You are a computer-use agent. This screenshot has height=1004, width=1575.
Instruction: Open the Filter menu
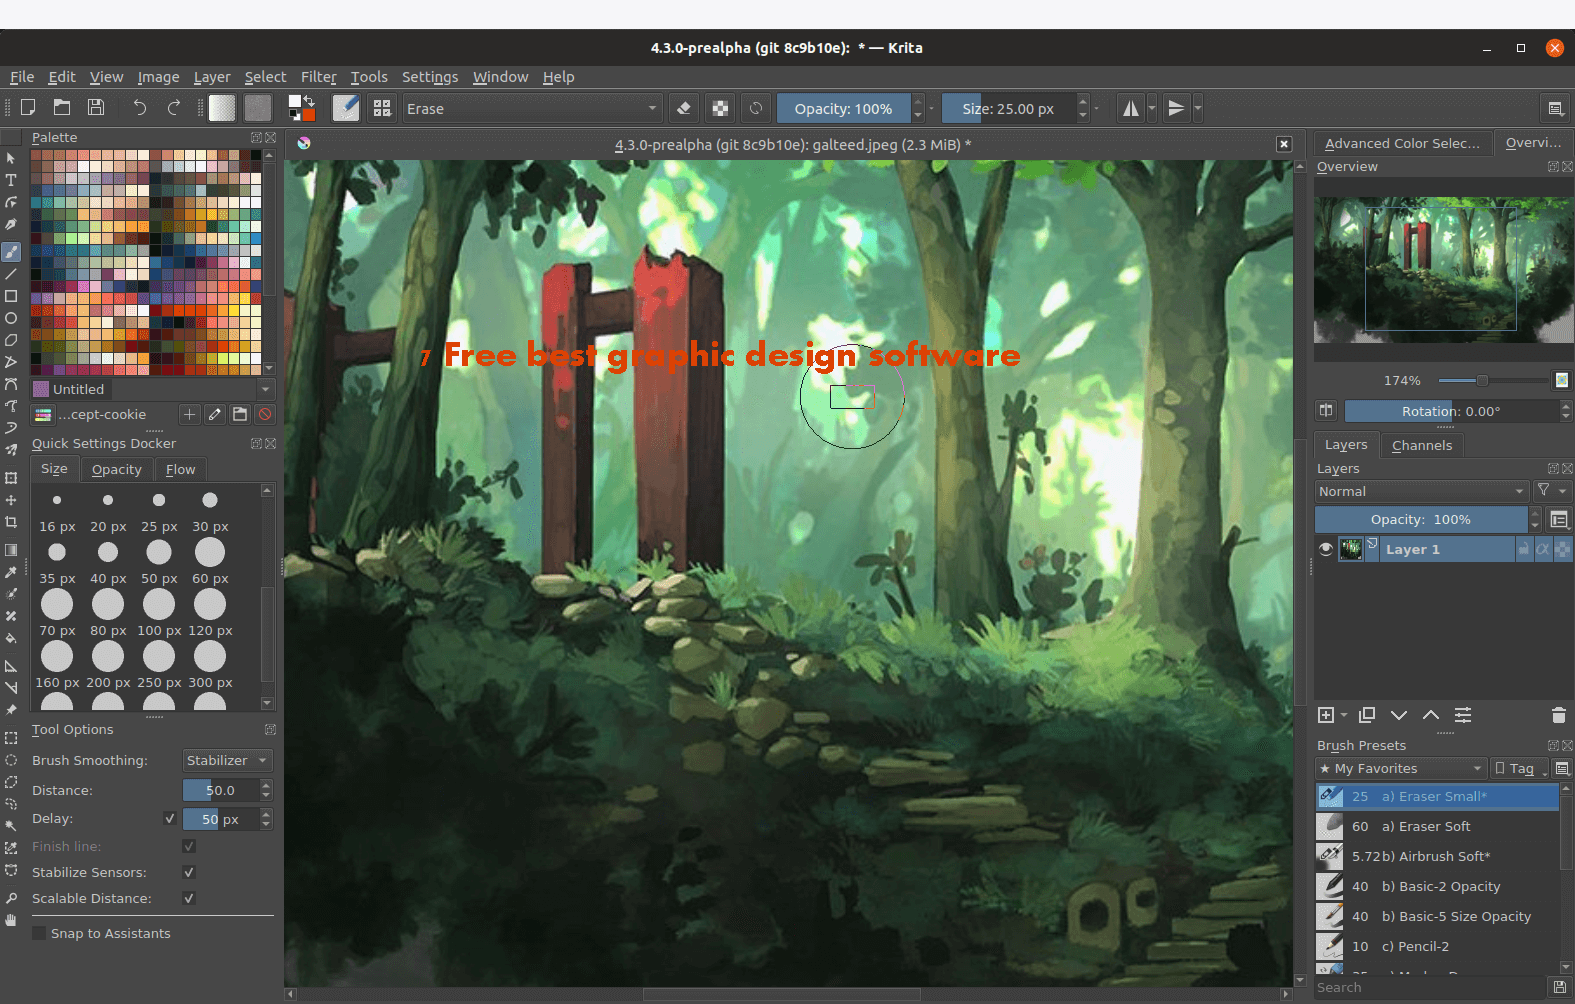(318, 77)
